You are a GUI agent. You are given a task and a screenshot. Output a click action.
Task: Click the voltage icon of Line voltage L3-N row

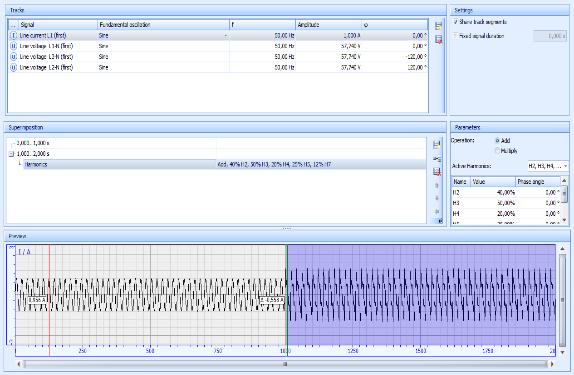point(13,57)
